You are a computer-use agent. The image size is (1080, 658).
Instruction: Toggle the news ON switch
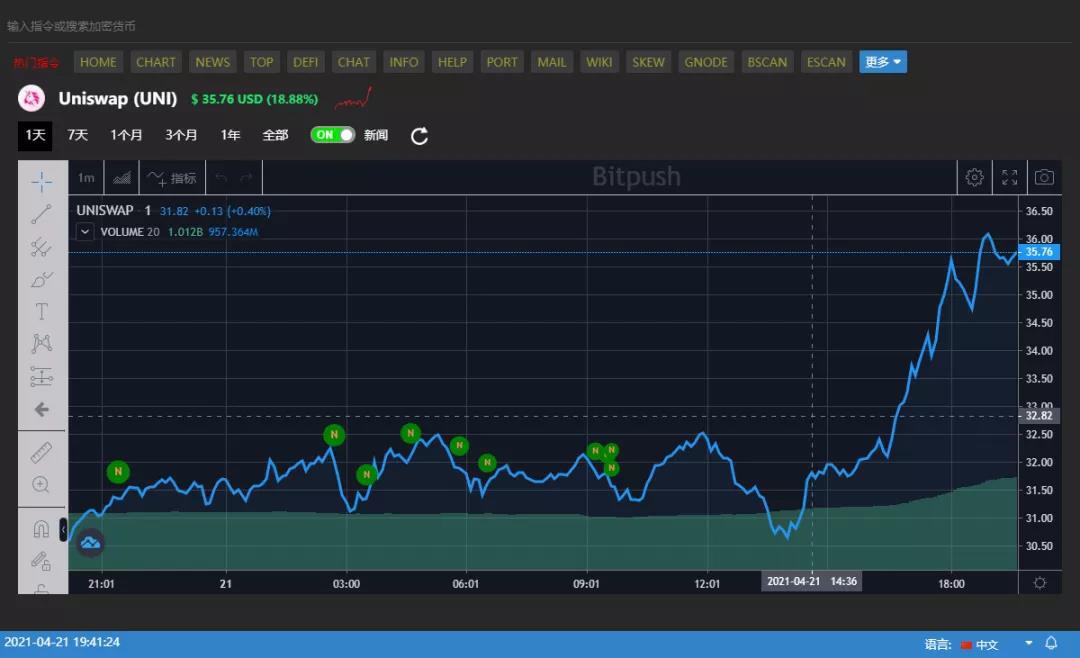pyautogui.click(x=333, y=135)
